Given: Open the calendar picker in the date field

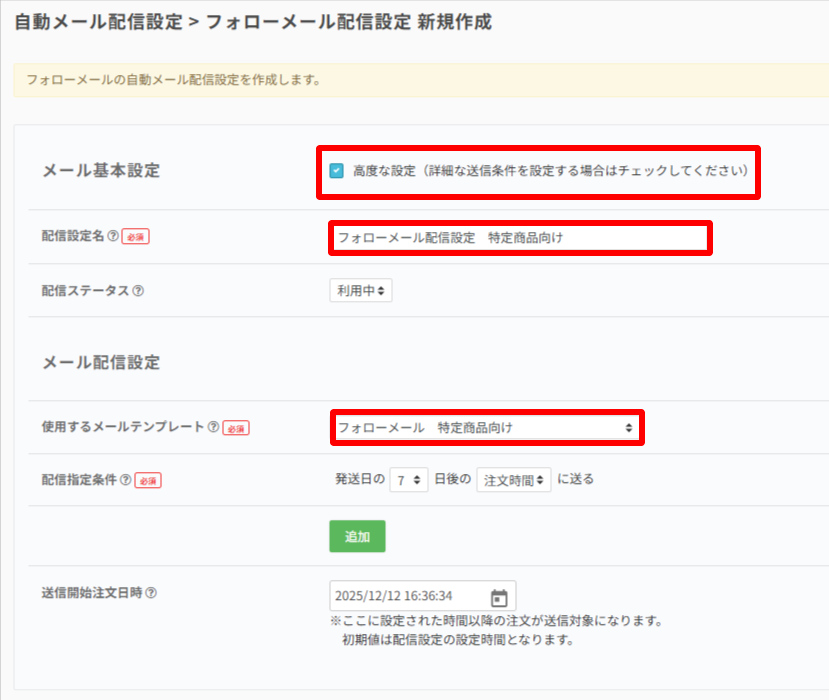Looking at the screenshot, I should 499,598.
